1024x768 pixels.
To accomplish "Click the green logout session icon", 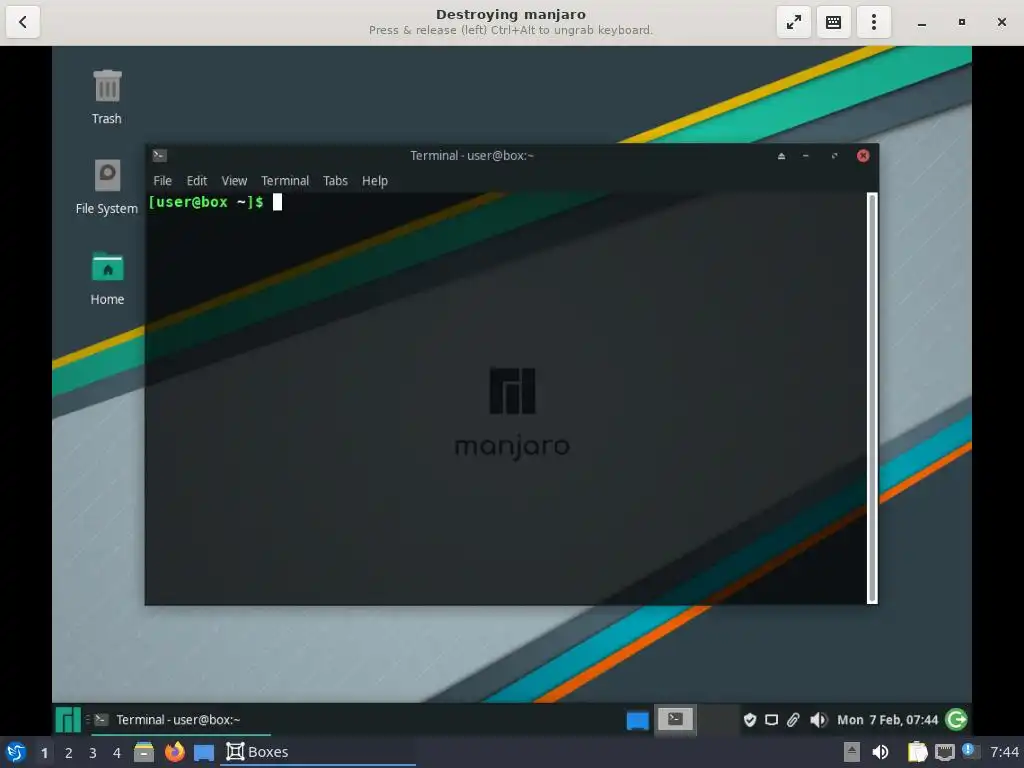I will 957,720.
